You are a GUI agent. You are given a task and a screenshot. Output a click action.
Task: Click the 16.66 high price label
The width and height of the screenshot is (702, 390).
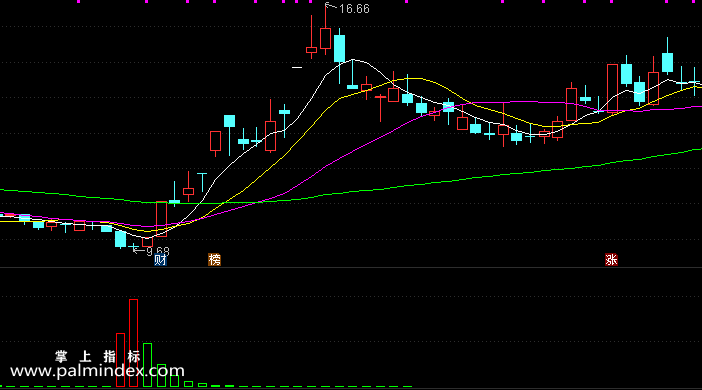pyautogui.click(x=354, y=9)
